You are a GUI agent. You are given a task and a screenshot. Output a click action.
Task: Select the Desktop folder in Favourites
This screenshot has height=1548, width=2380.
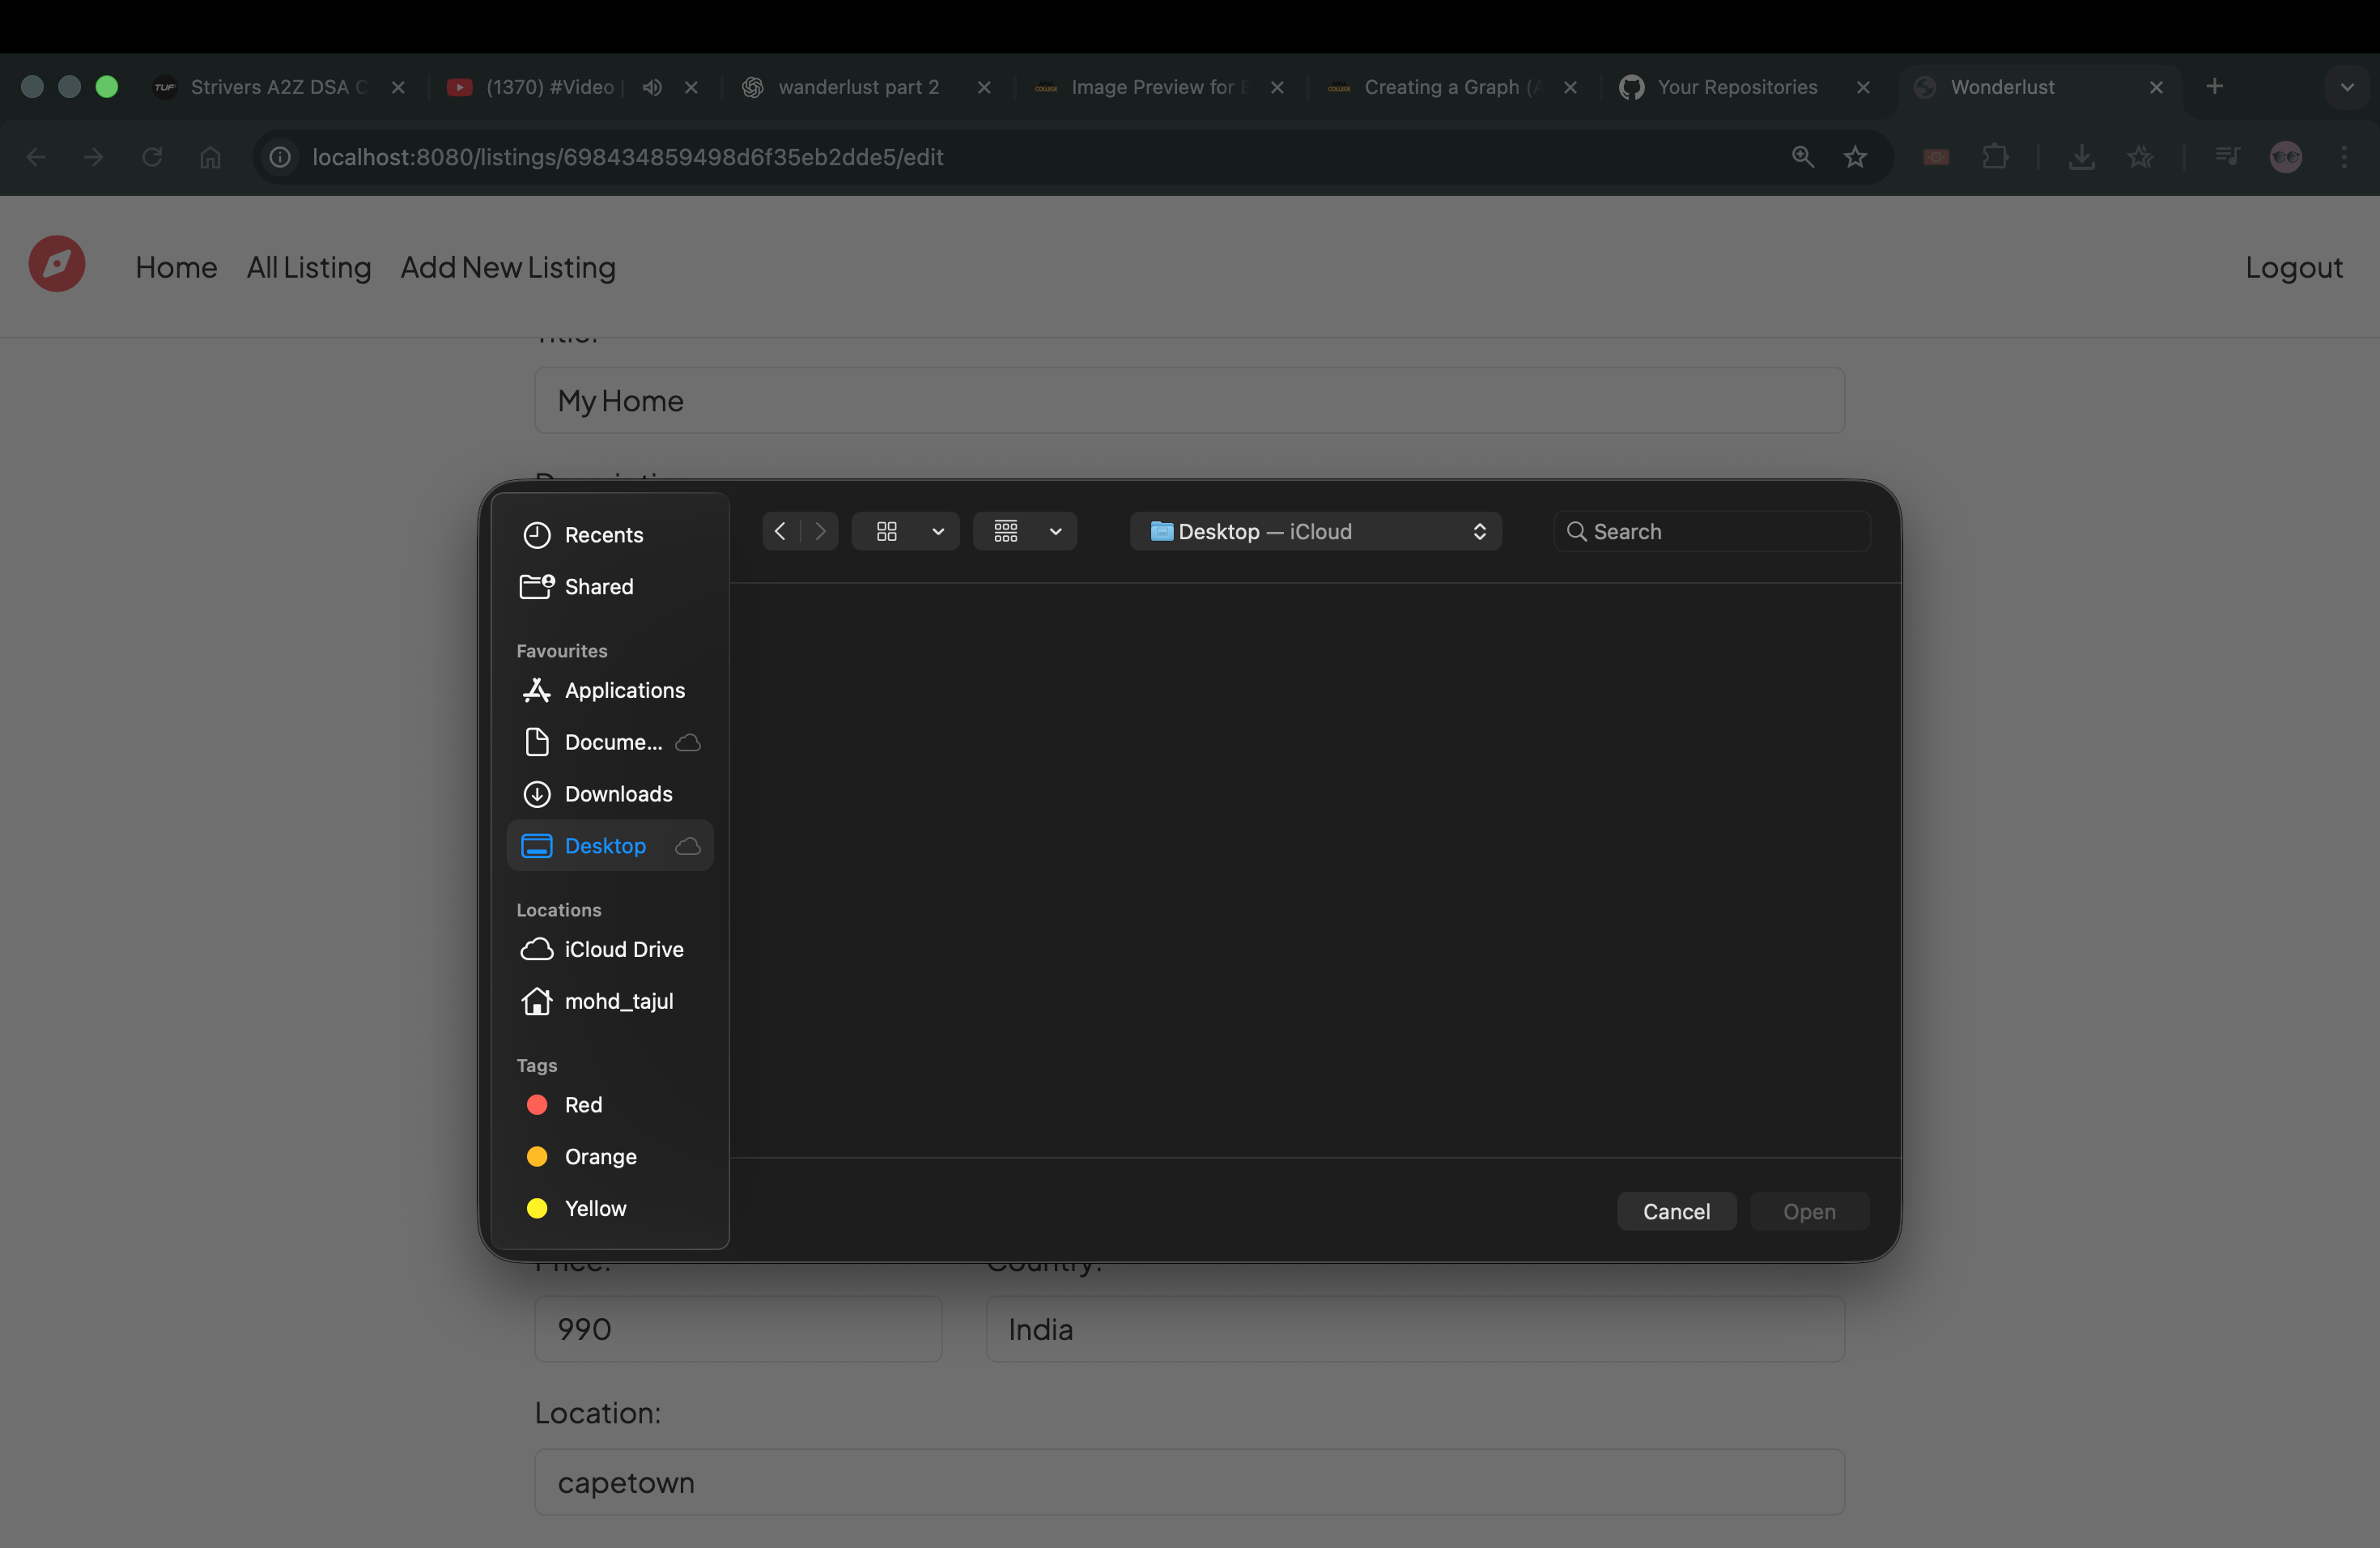tap(610, 846)
